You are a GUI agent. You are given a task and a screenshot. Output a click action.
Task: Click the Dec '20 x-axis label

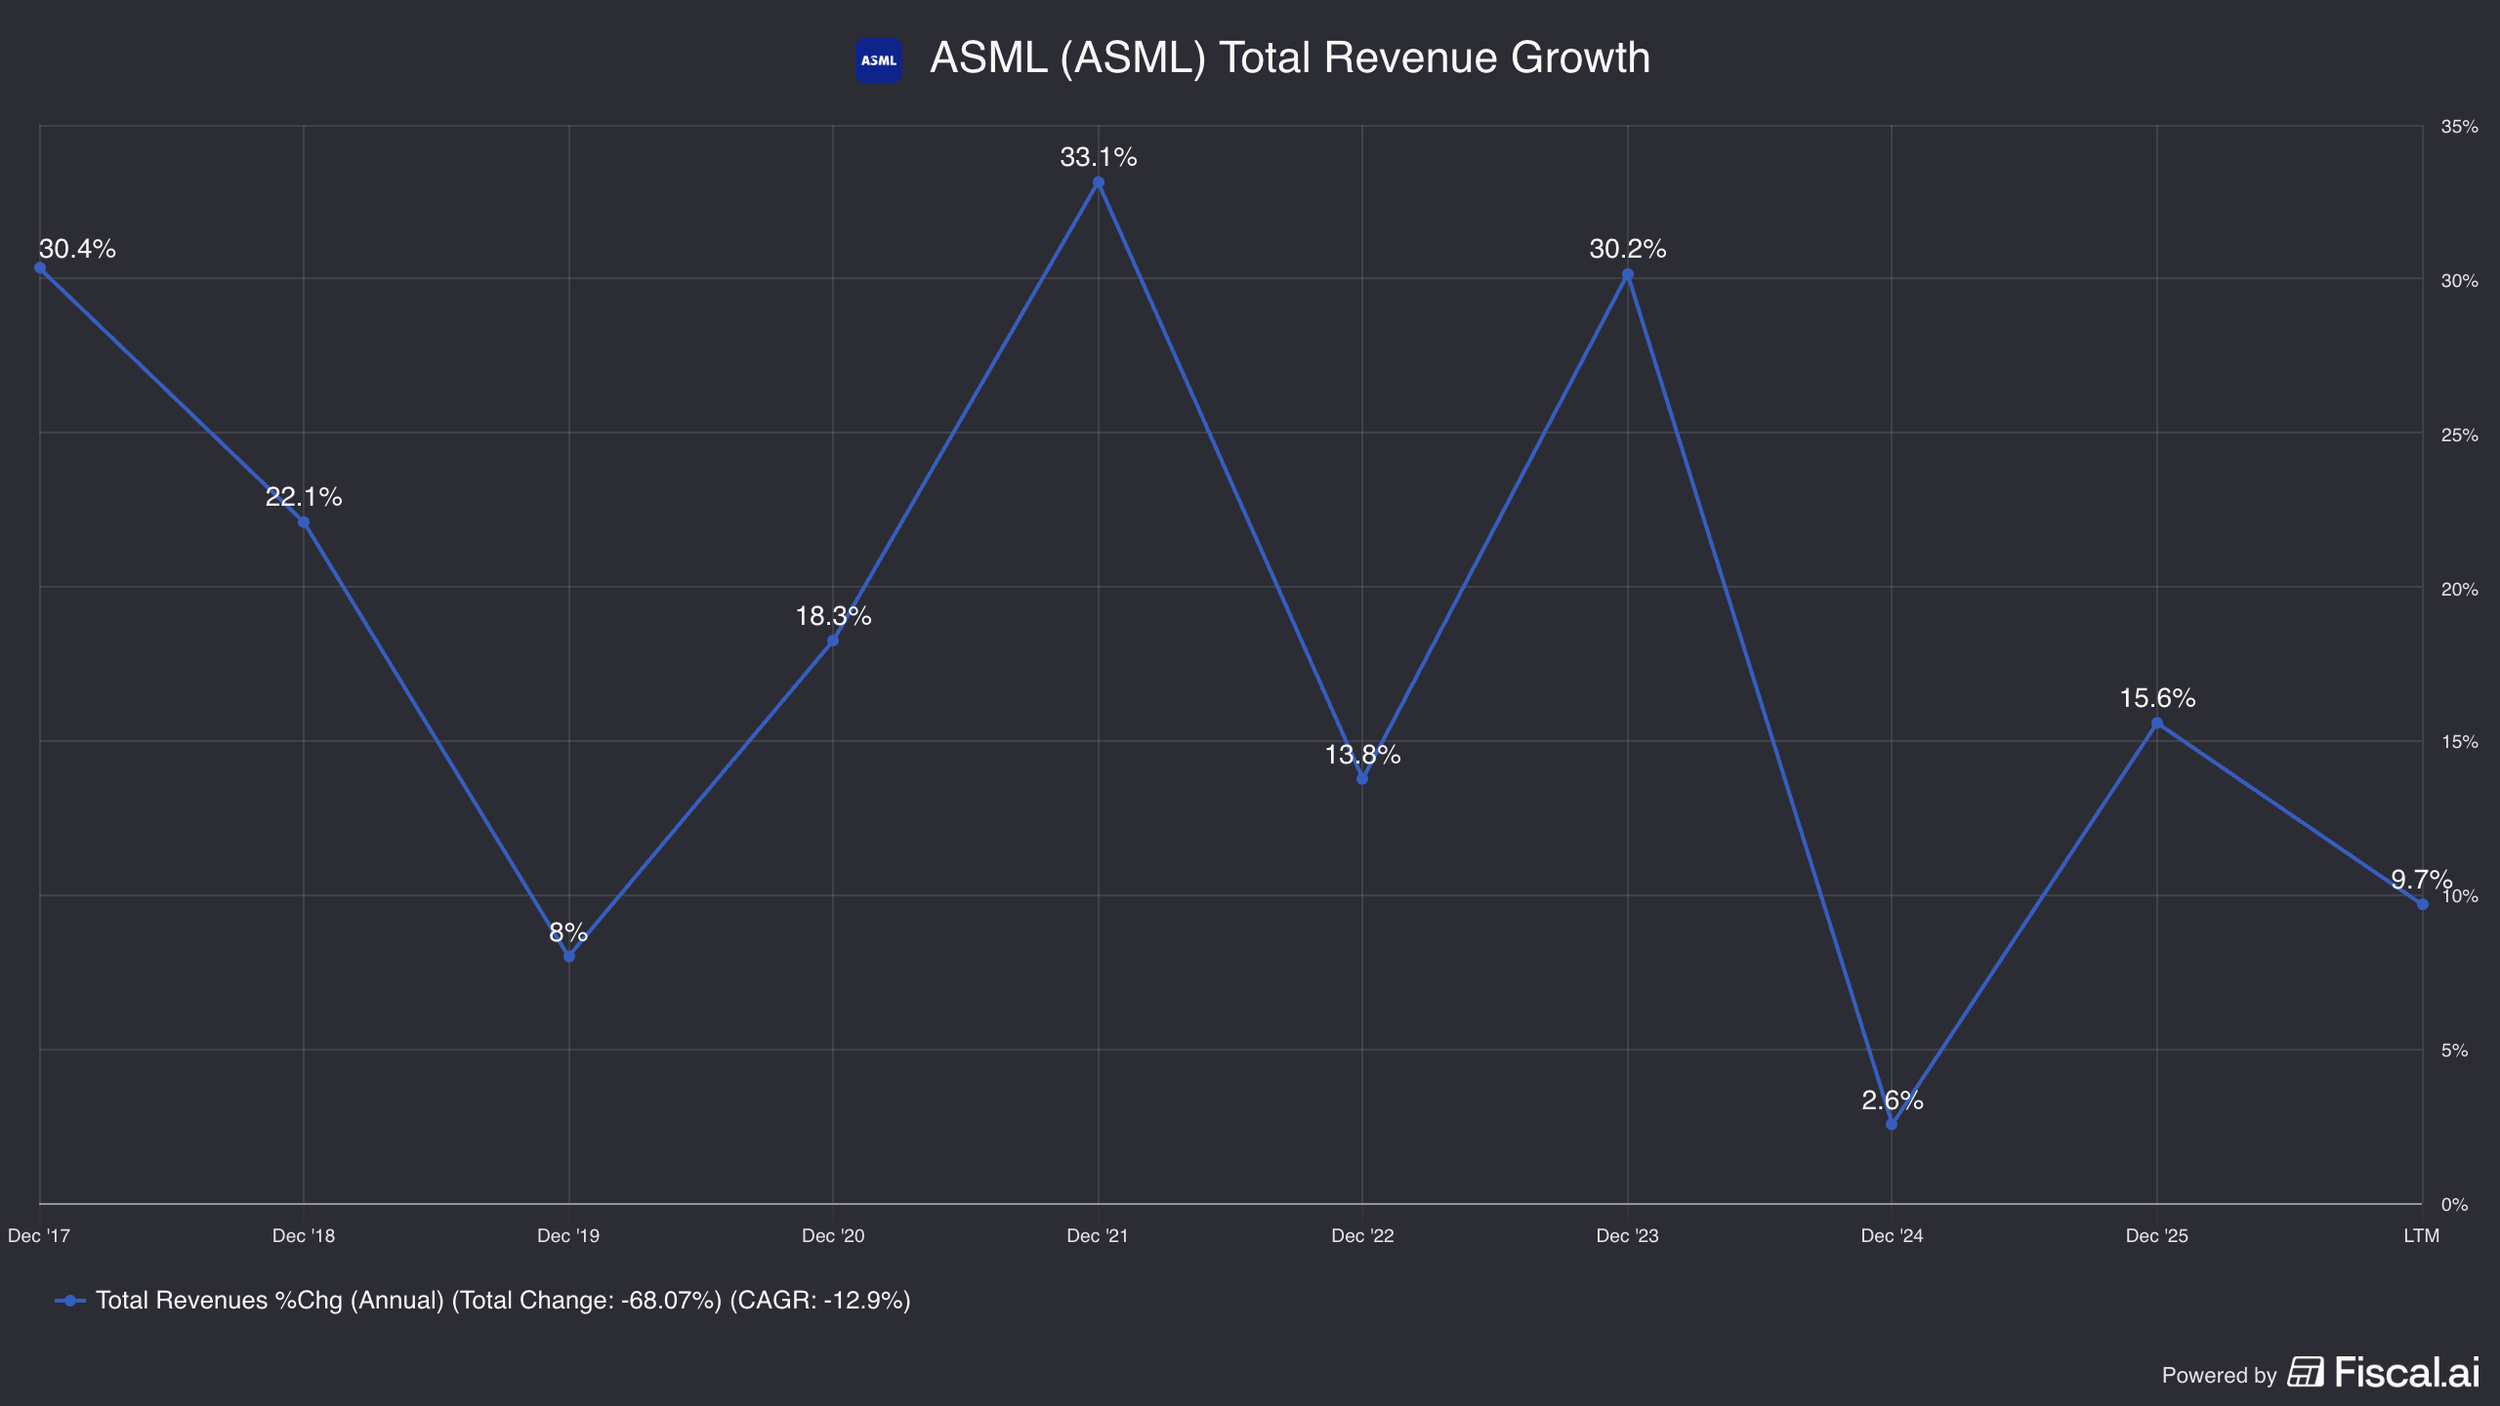(x=833, y=1236)
